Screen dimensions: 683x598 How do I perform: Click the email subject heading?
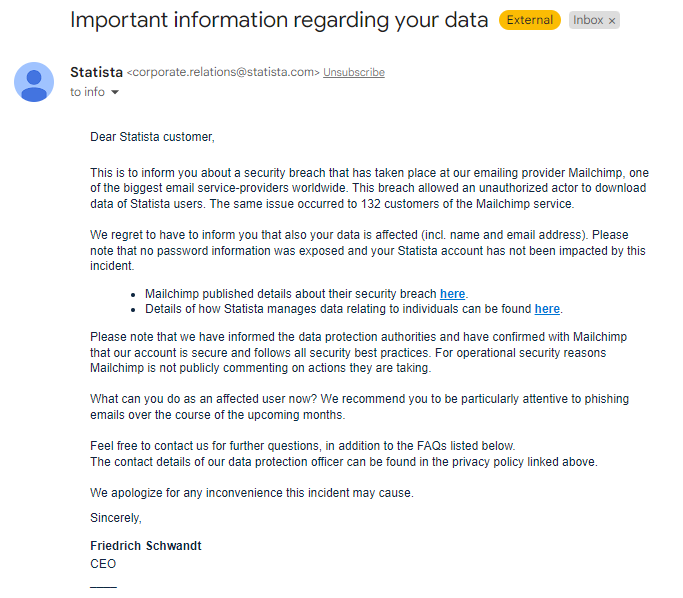click(279, 20)
